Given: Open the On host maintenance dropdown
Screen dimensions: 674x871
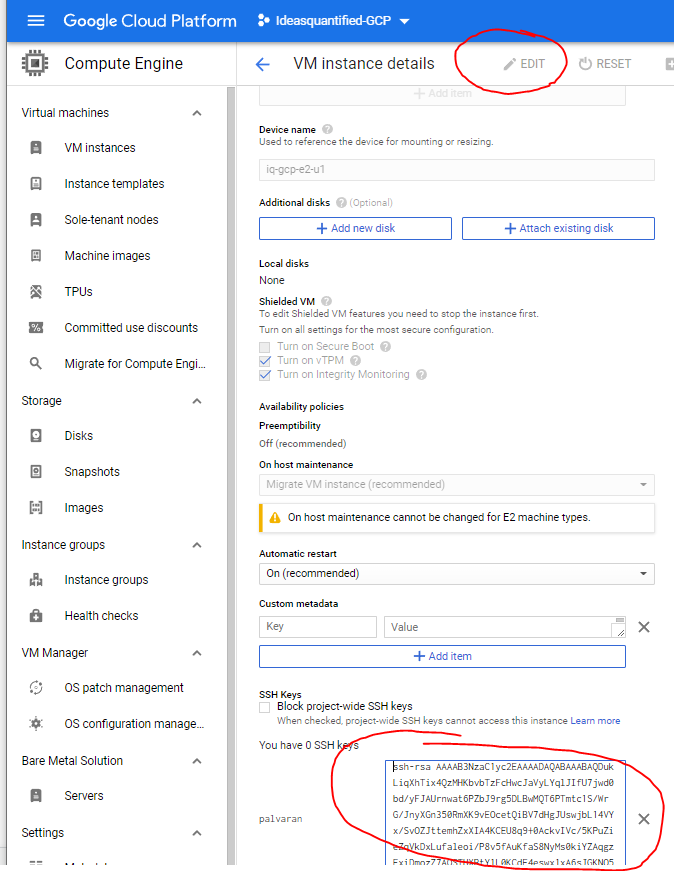Looking at the screenshot, I should coord(456,484).
